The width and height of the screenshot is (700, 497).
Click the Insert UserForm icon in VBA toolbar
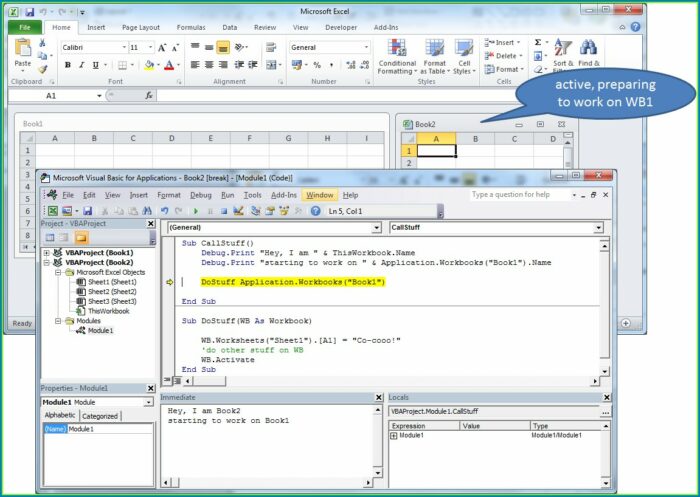coord(67,211)
